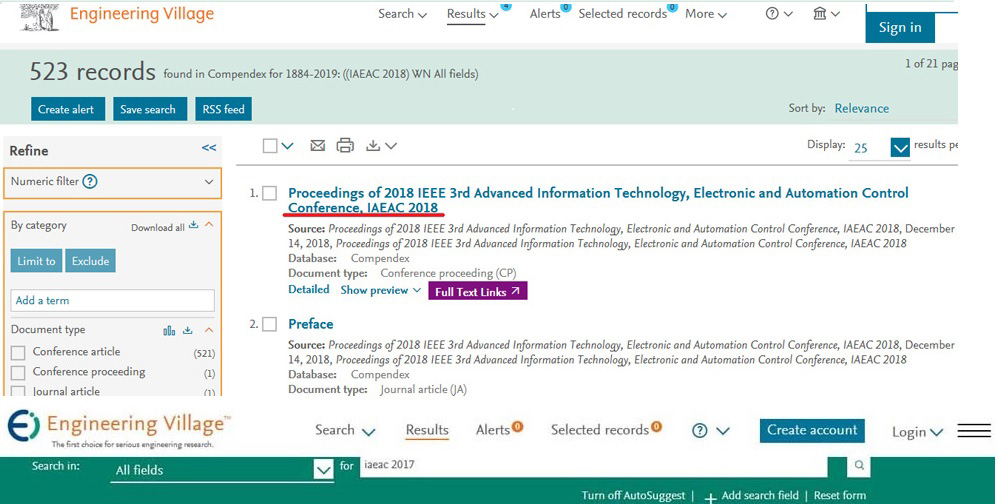Screen dimensions: 998x504
Task: Email selected records with envelope icon
Action: click(318, 146)
